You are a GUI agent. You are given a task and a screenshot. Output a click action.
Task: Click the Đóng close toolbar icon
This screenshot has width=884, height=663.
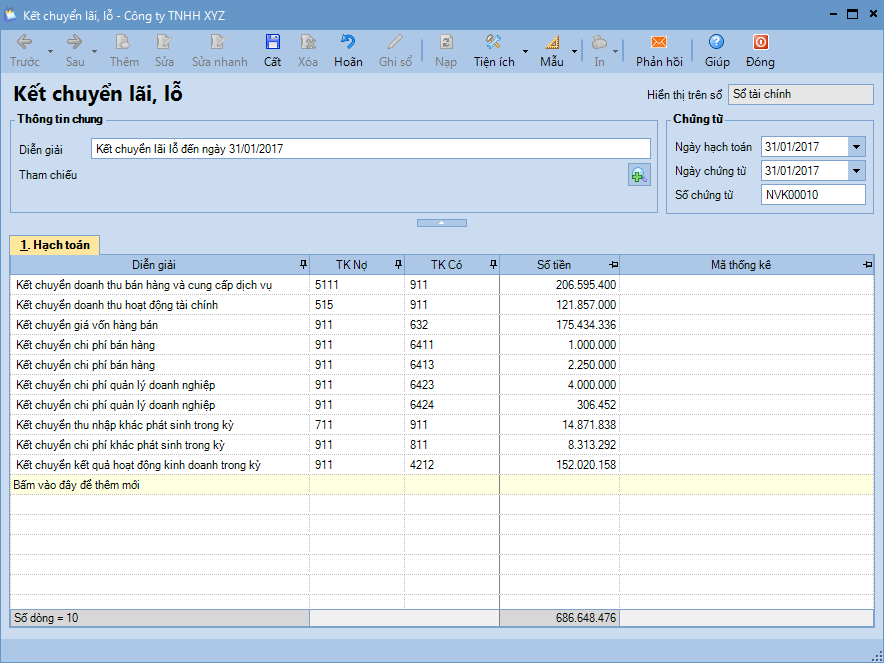[x=760, y=42]
